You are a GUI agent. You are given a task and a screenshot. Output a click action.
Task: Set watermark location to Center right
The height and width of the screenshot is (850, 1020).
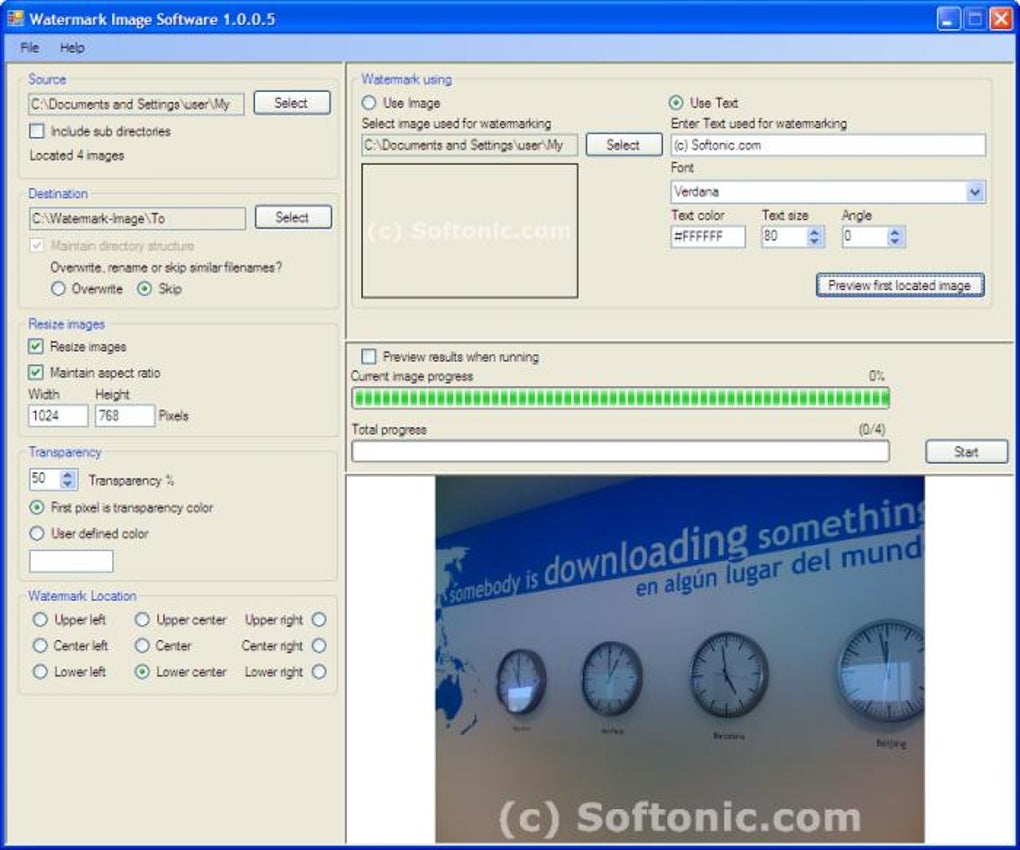click(319, 646)
